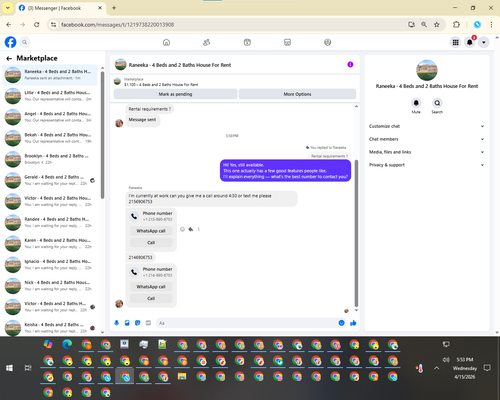Expand Privacy & support section
The width and height of the screenshot is (500, 400).
point(426,165)
